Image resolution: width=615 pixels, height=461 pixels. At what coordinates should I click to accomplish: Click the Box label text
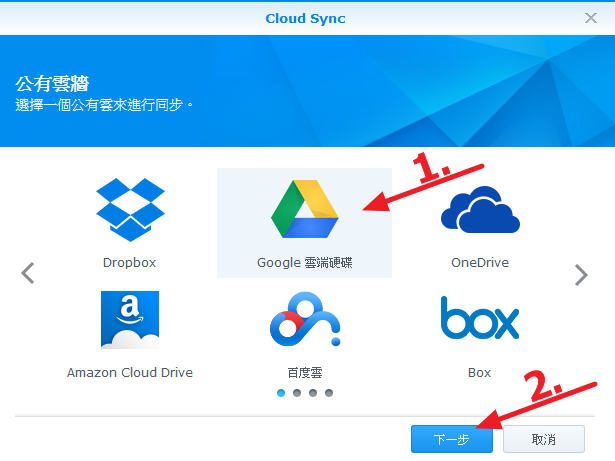(479, 372)
